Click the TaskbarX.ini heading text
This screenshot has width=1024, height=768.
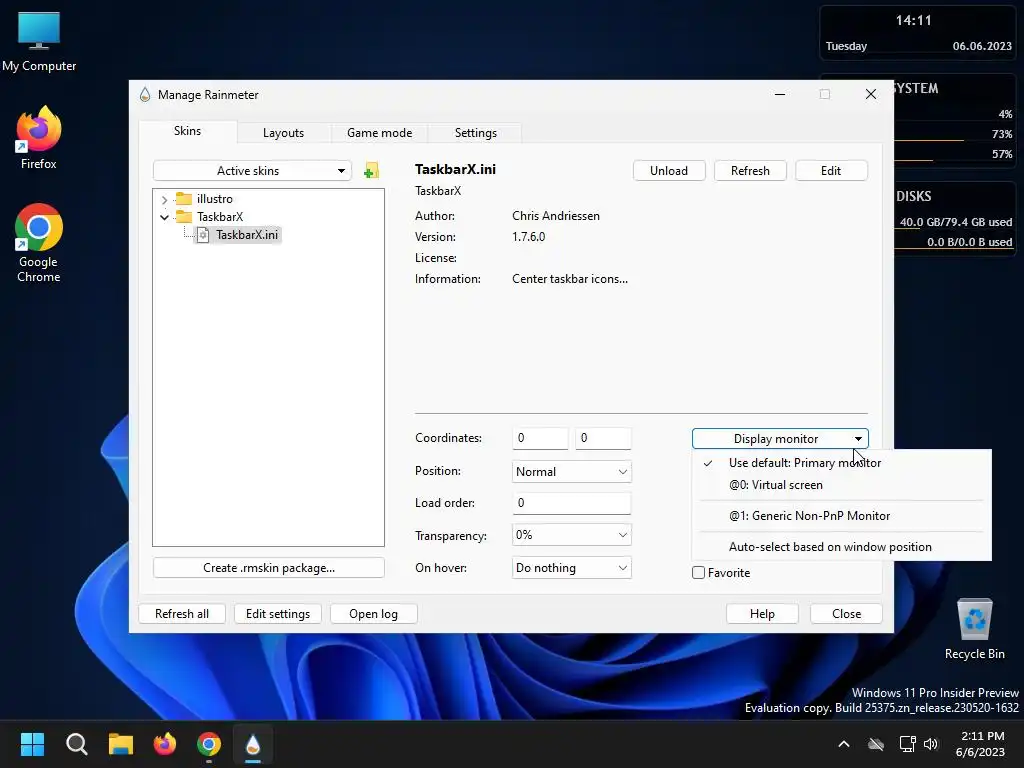(455, 170)
